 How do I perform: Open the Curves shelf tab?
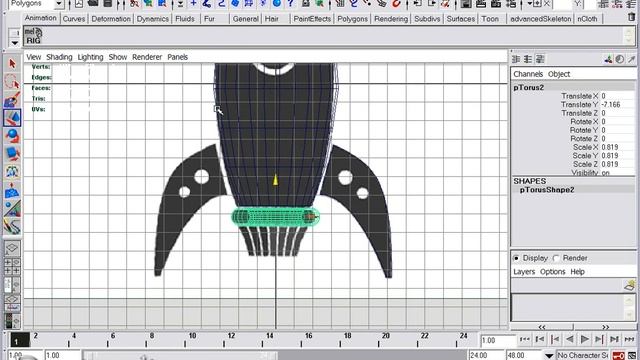[74, 19]
